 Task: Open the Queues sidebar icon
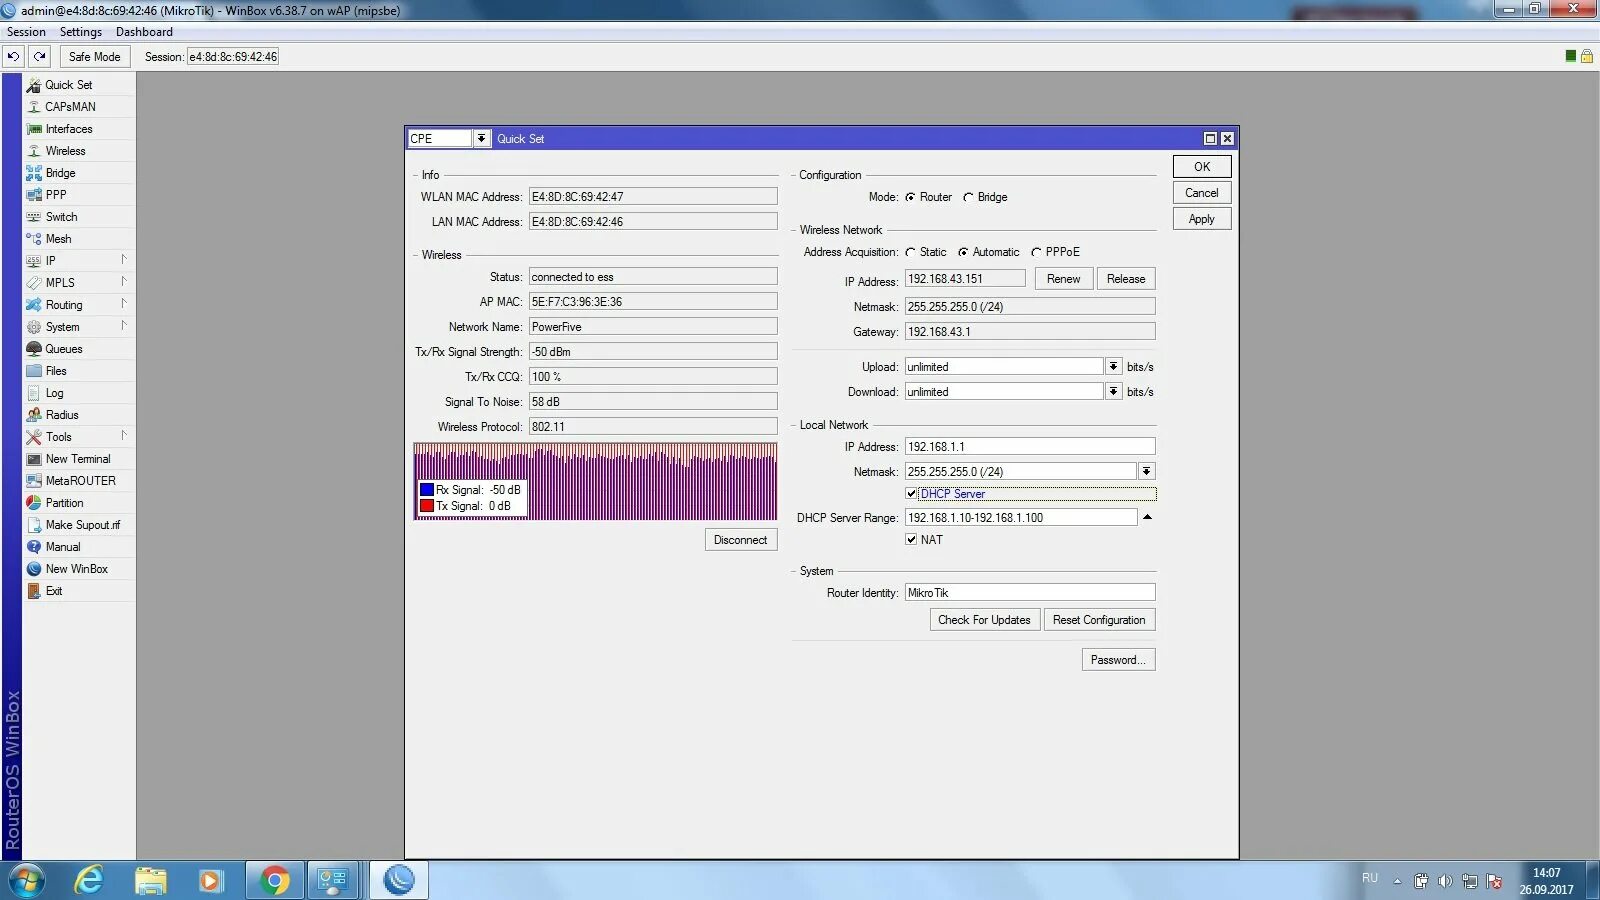click(34, 349)
